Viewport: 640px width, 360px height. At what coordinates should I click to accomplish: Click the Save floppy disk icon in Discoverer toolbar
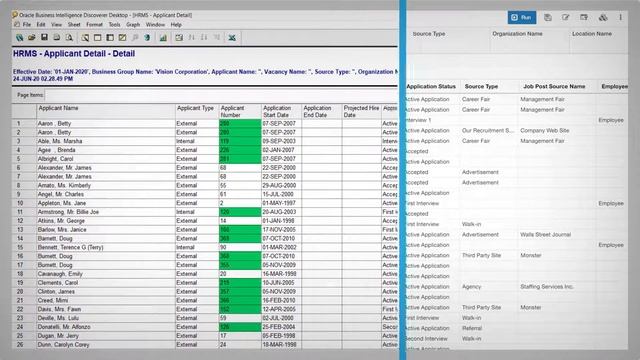(44, 38)
